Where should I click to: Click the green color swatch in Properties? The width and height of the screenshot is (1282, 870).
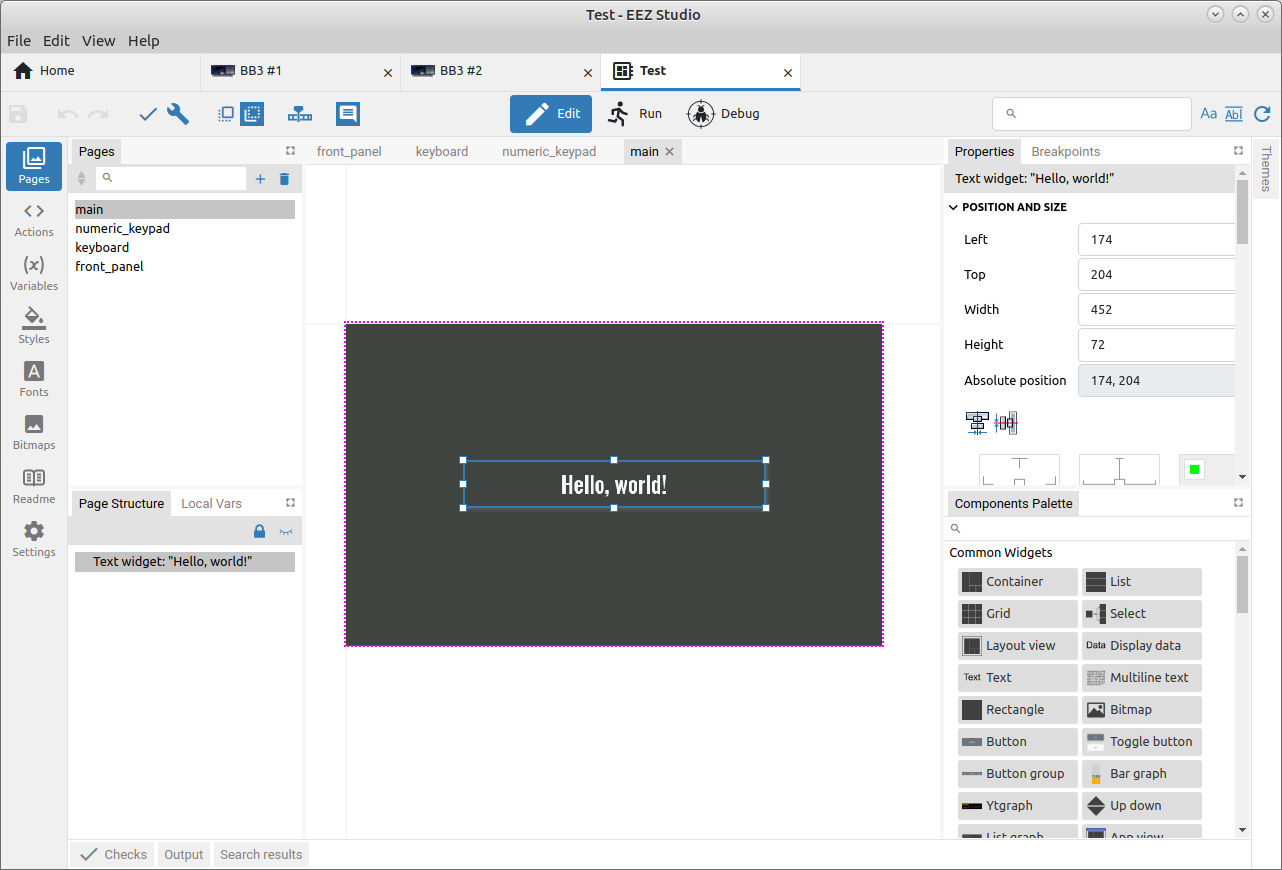point(1194,469)
